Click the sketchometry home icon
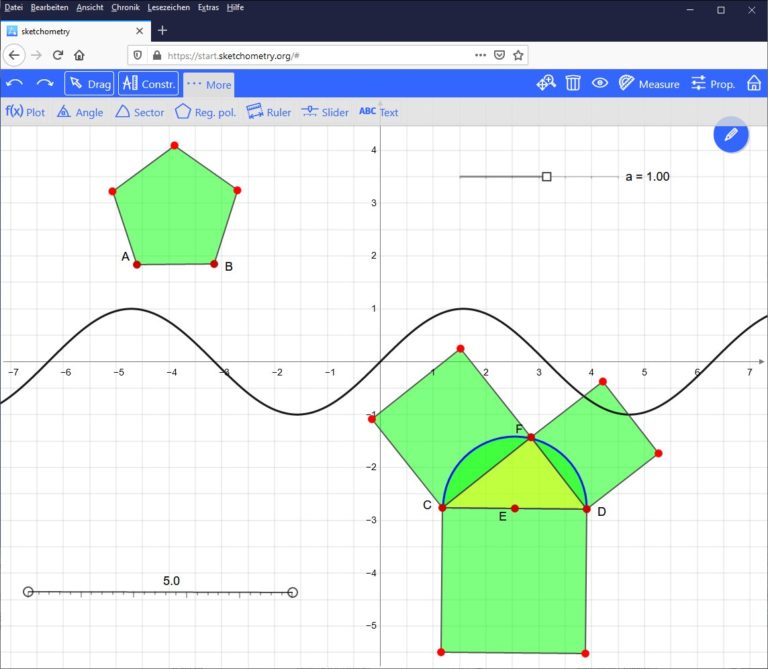The width and height of the screenshot is (768, 669). [x=754, y=84]
